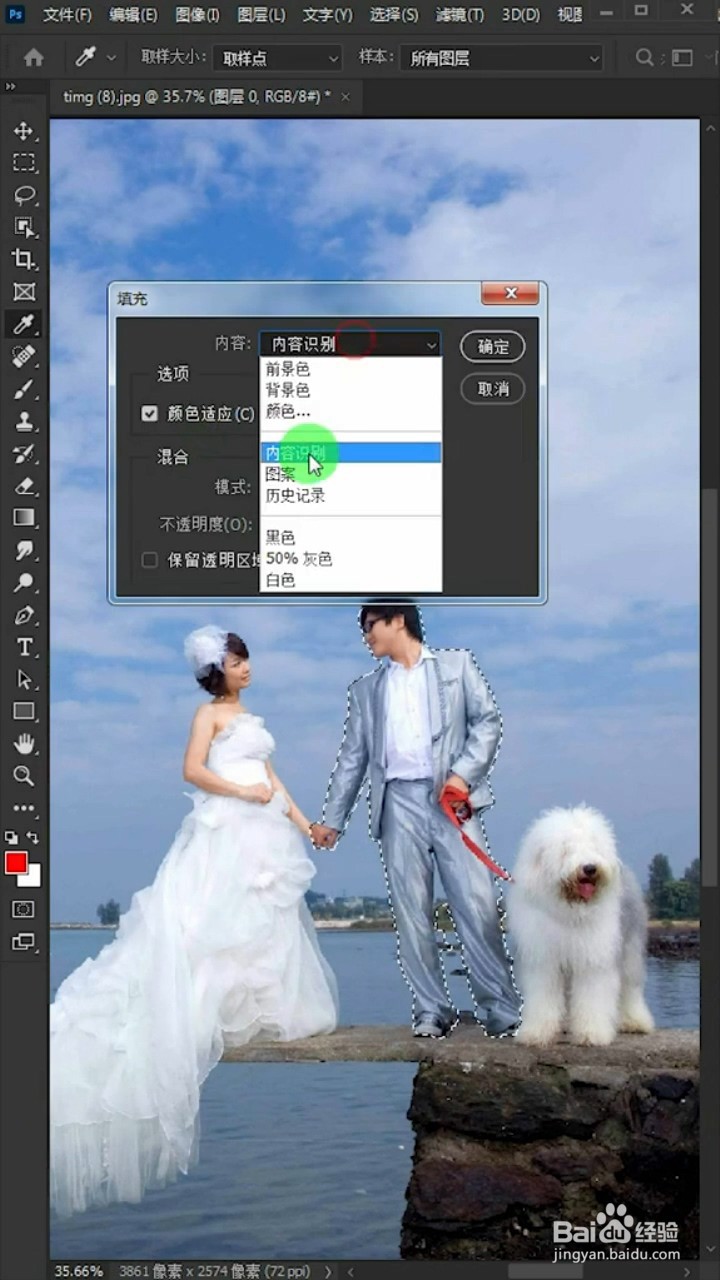Select the Smudge tool
This screenshot has width=720, height=1280.
(23, 550)
